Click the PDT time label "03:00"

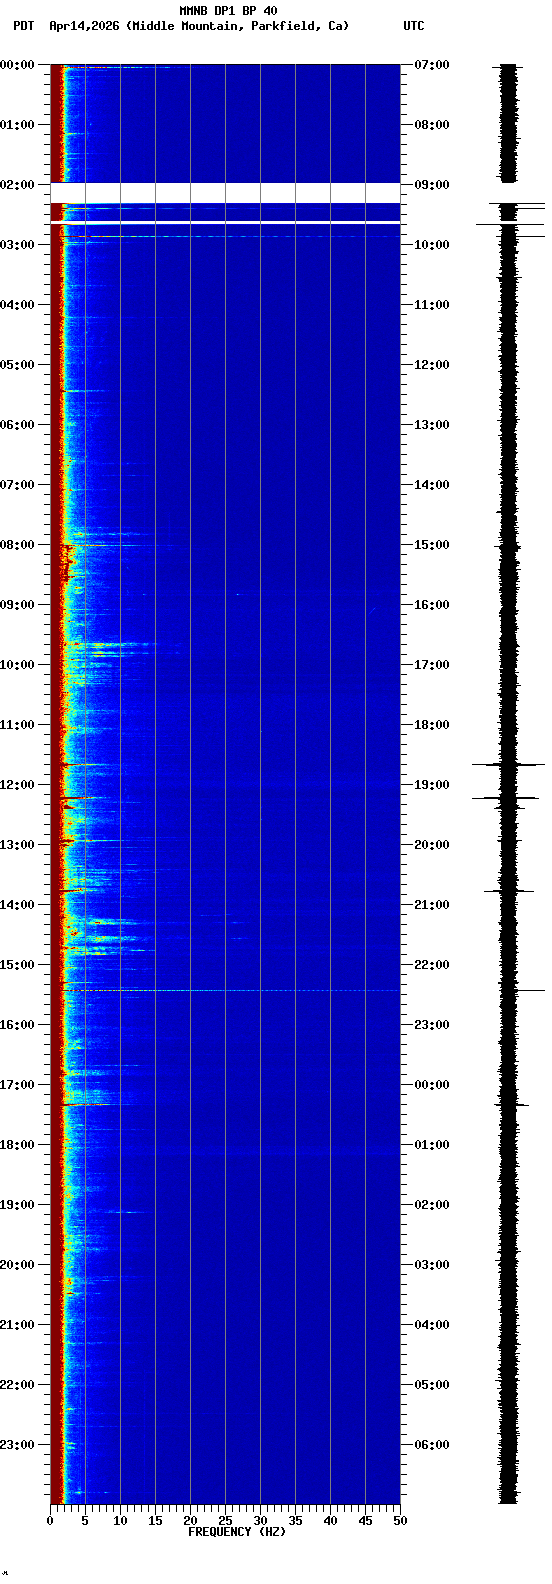tap(18, 245)
